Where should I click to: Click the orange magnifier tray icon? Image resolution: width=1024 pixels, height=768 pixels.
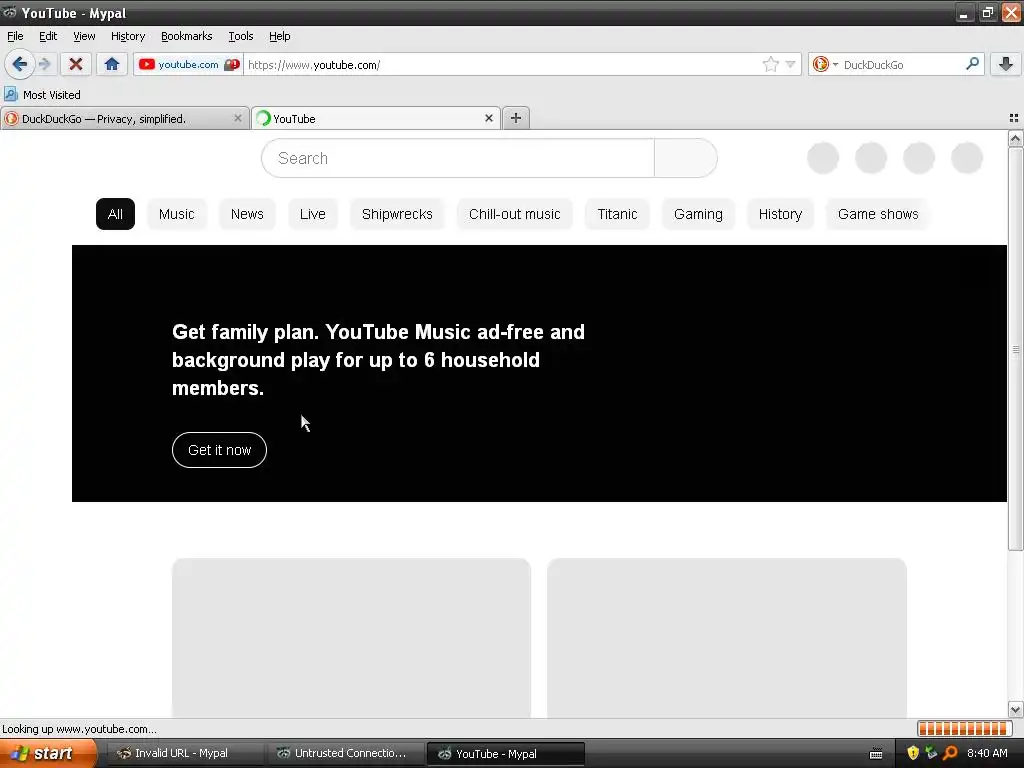coord(950,753)
